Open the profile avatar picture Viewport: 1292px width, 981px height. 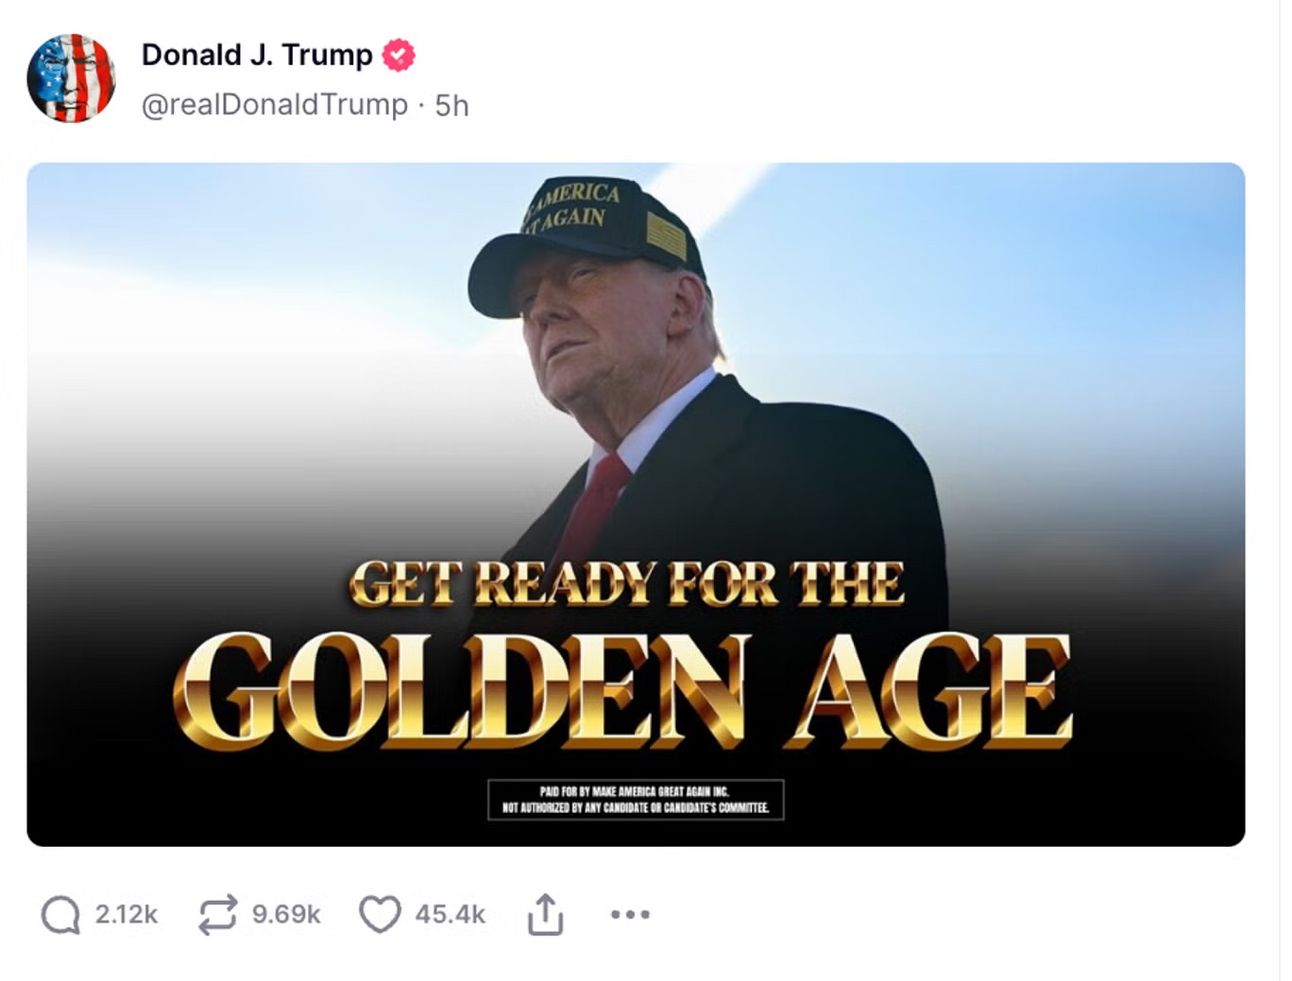(x=71, y=78)
